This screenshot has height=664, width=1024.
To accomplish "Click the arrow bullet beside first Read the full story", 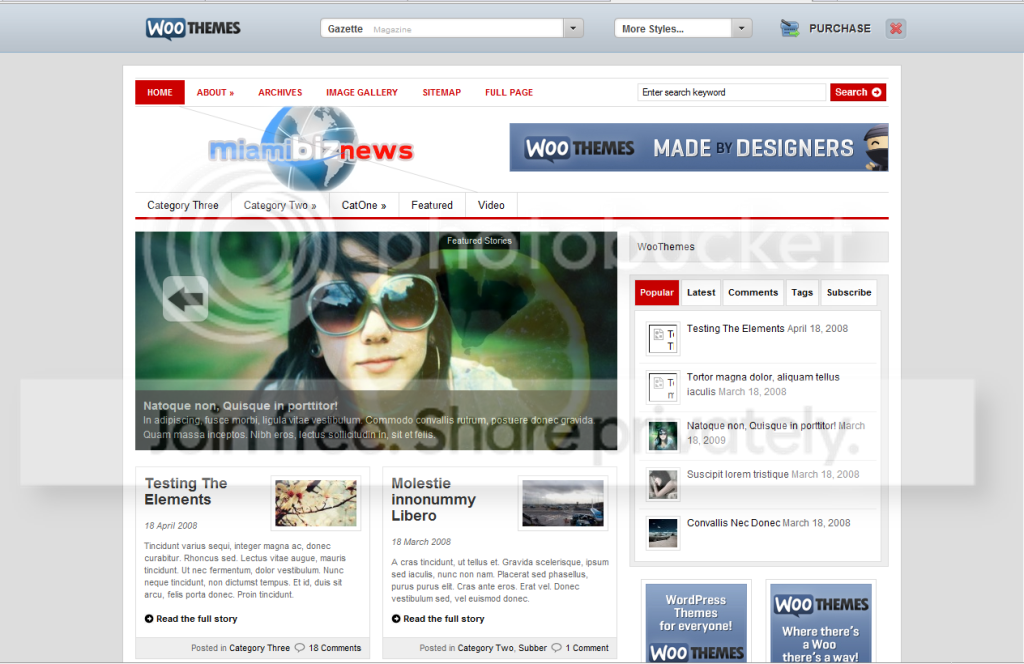I will (x=149, y=618).
